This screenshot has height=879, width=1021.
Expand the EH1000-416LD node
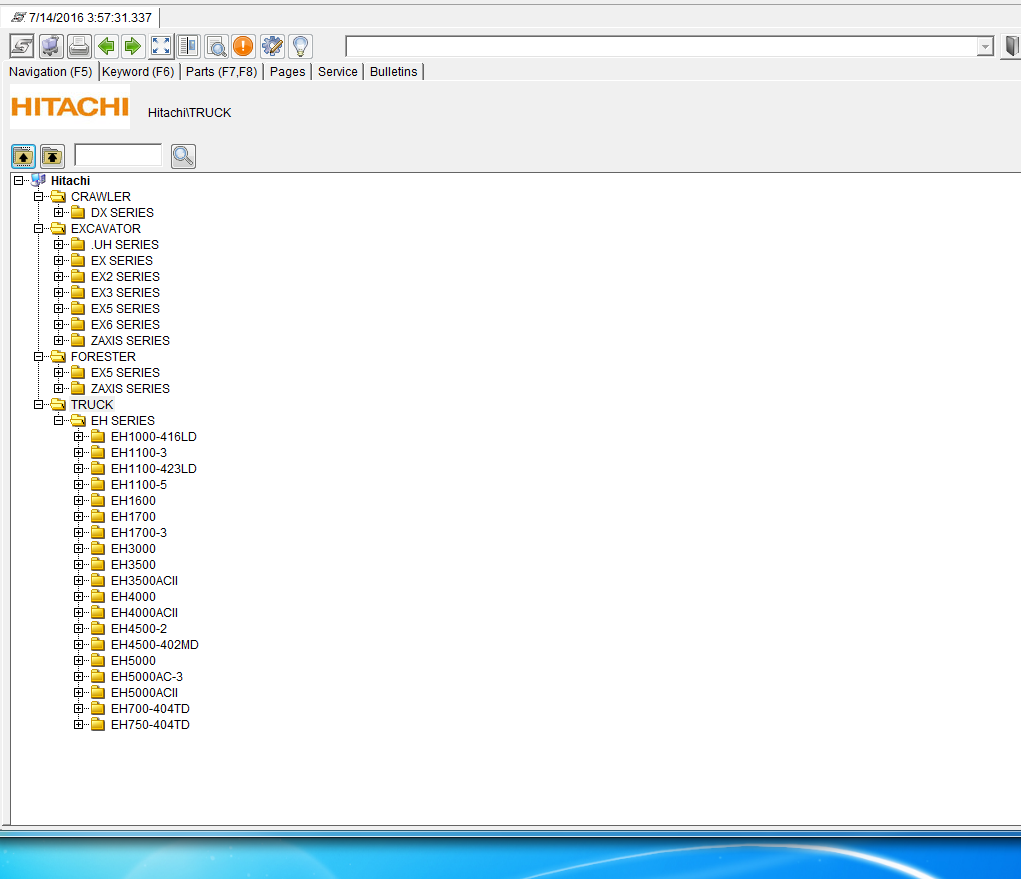click(79, 437)
